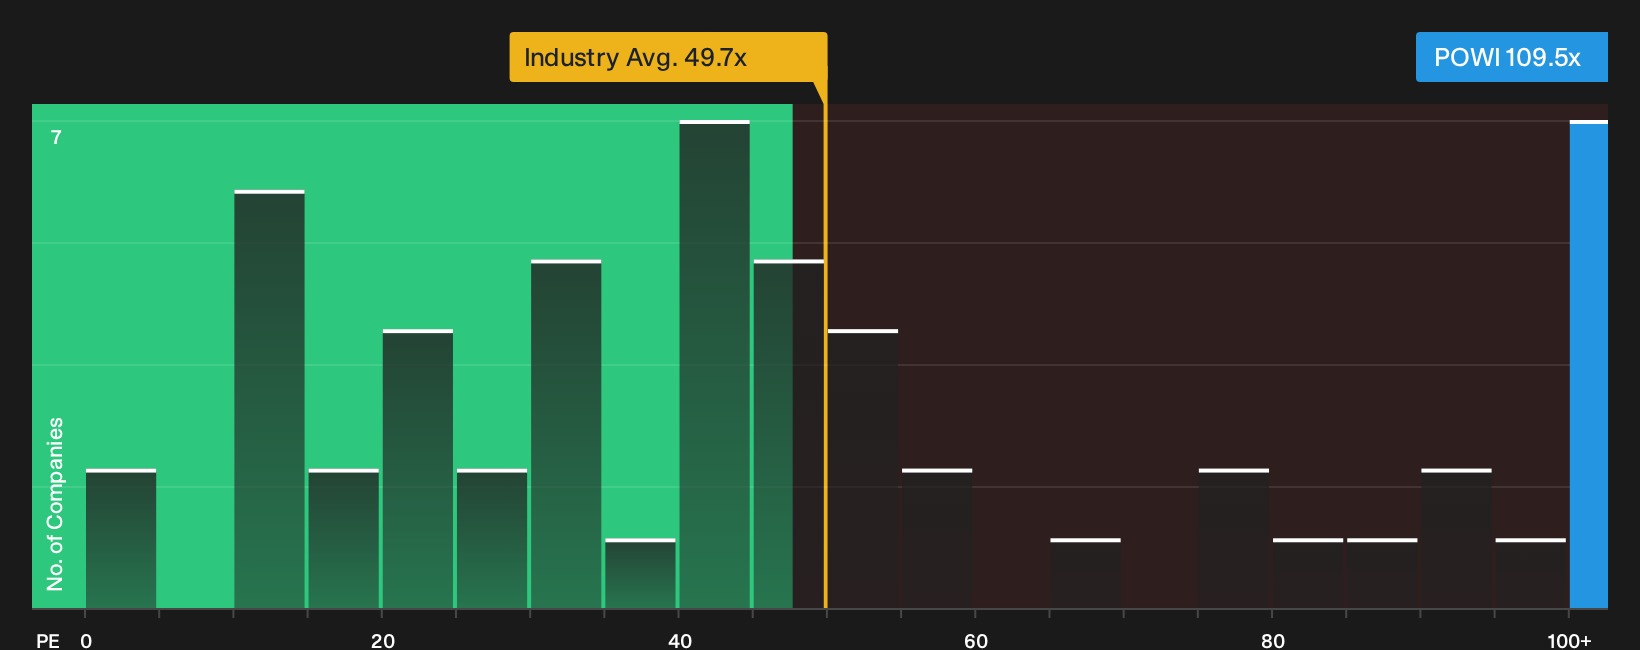Viewport: 1640px width, 650px height.
Task: Click the axis label 40
Action: tap(679, 640)
